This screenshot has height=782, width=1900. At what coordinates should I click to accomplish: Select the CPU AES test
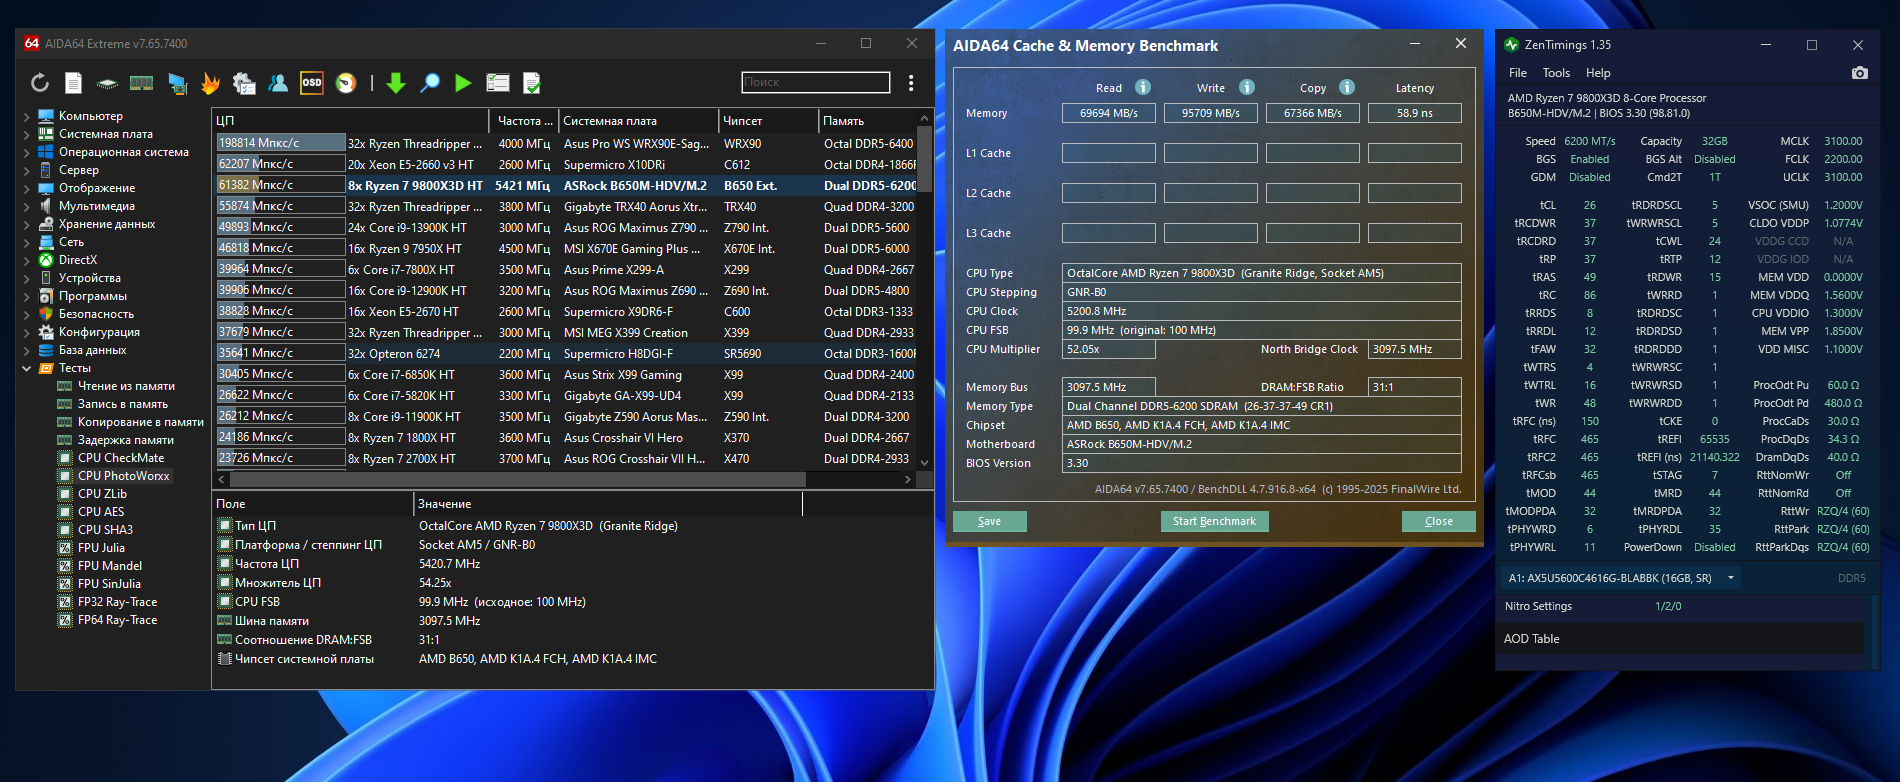click(101, 512)
